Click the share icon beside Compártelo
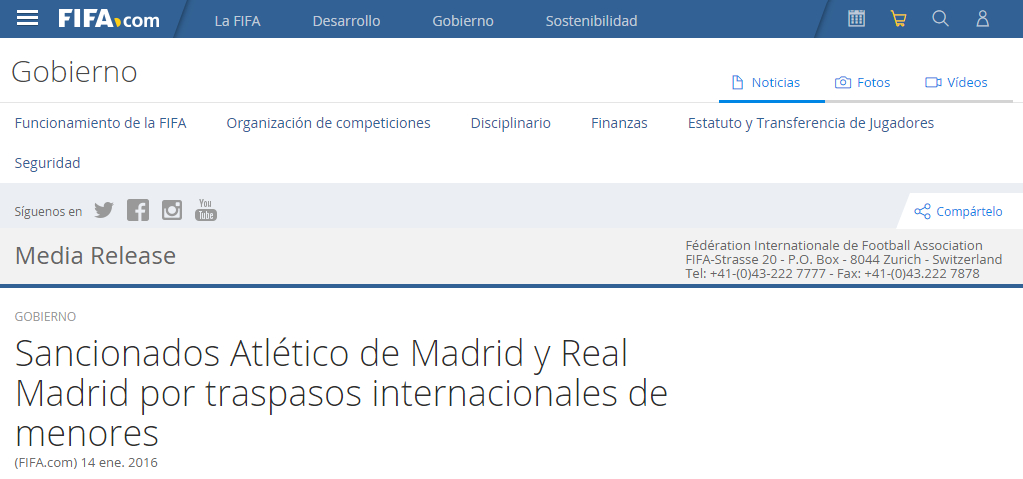 click(922, 211)
